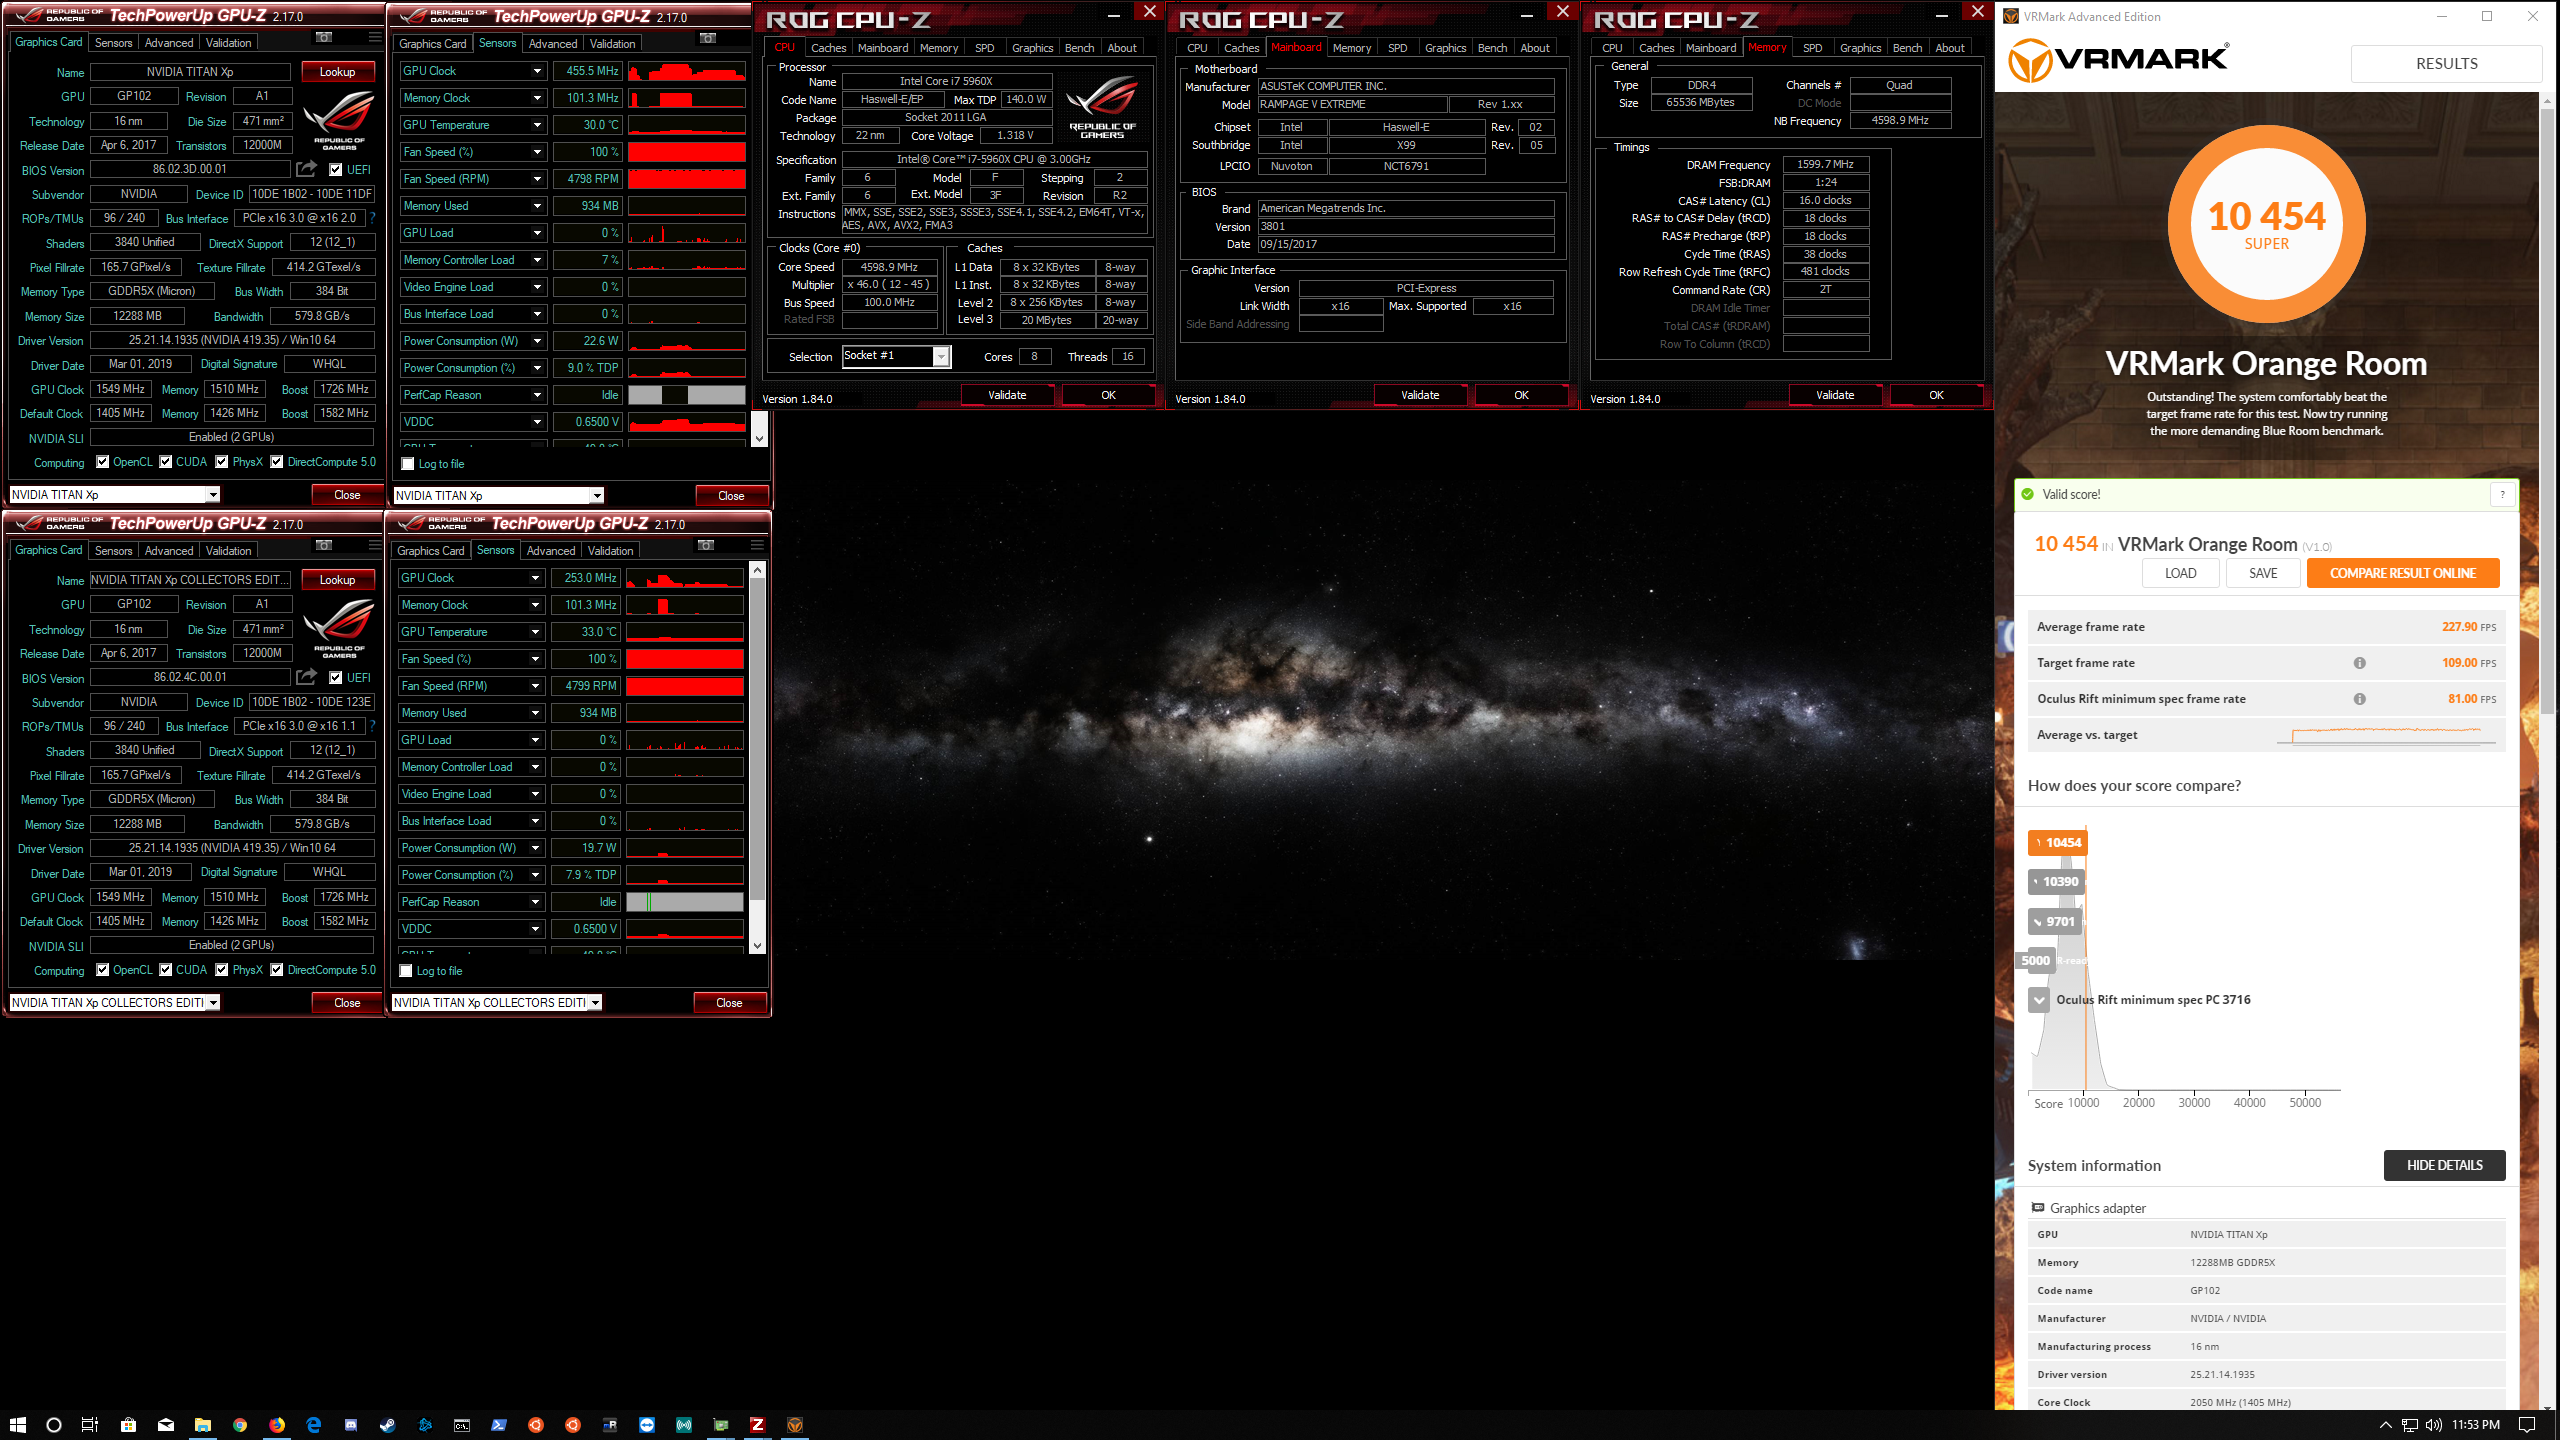
Task: Open the Socket #1 selection dropdown in CPU-Z
Action: [x=941, y=357]
